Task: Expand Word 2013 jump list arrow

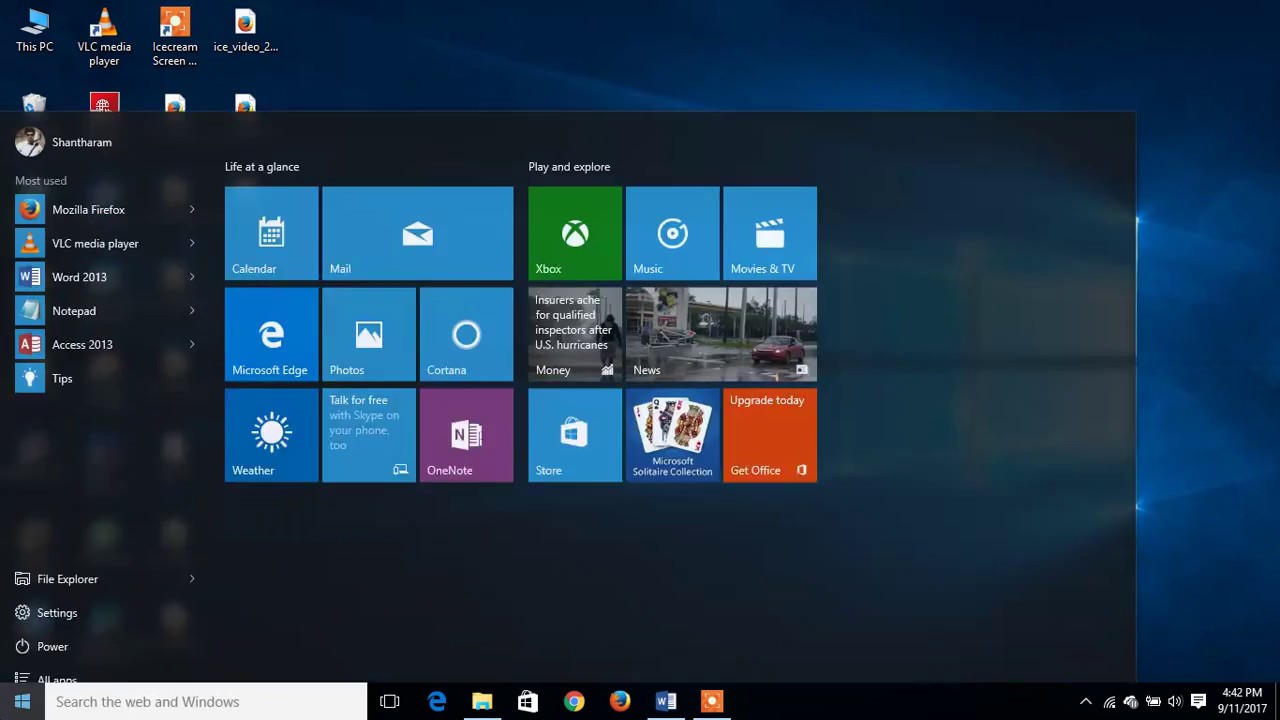Action: click(x=192, y=277)
